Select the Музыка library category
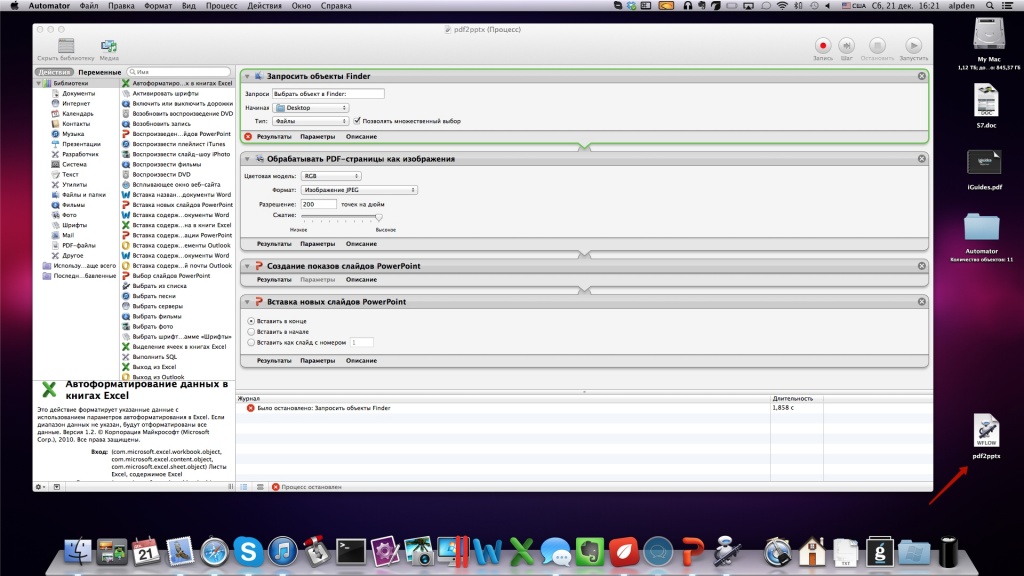1024x576 pixels. tap(73, 133)
